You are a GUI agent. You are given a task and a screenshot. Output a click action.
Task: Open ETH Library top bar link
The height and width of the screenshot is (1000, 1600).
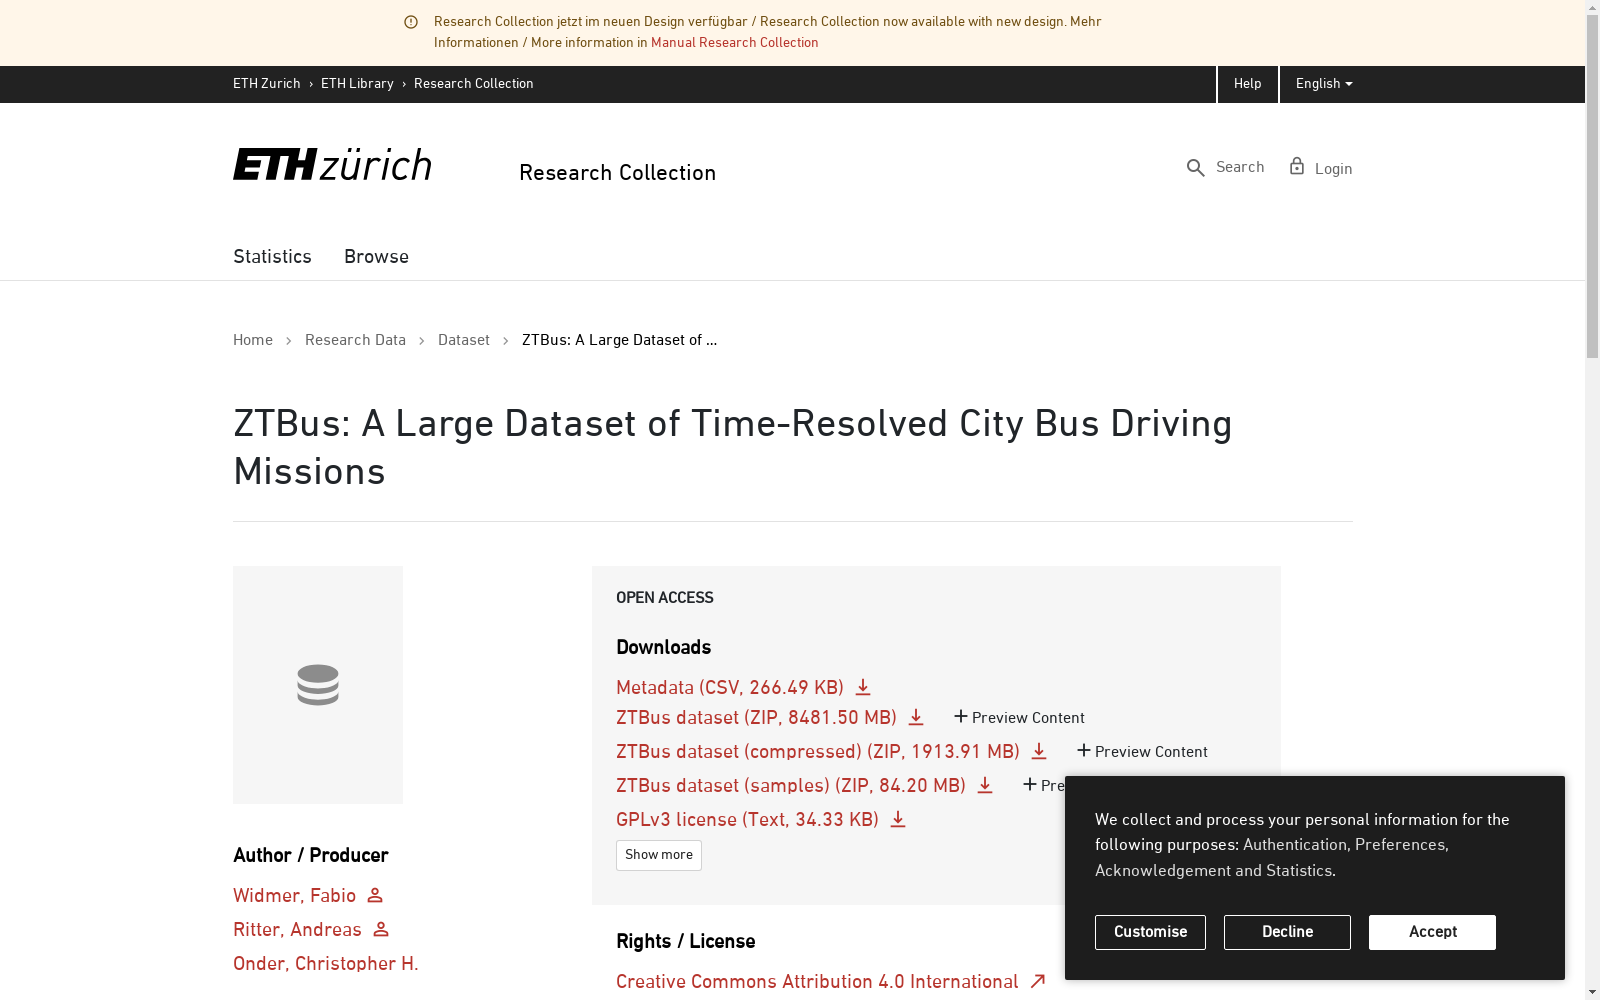(x=357, y=84)
